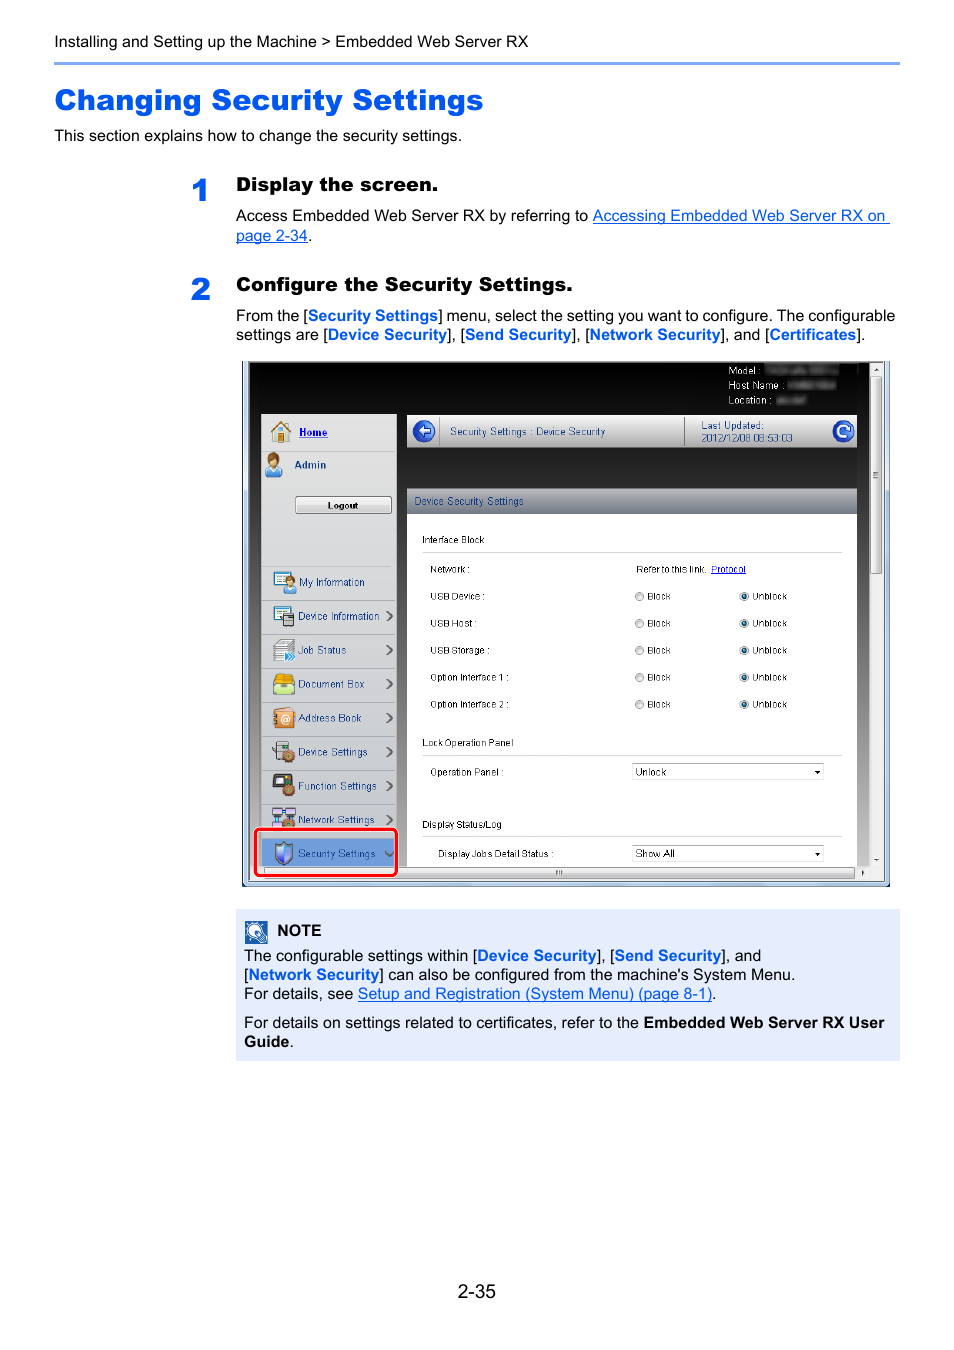Image resolution: width=954 pixels, height=1350 pixels.
Task: Select Block for Option Interface 2
Action: click(x=639, y=704)
